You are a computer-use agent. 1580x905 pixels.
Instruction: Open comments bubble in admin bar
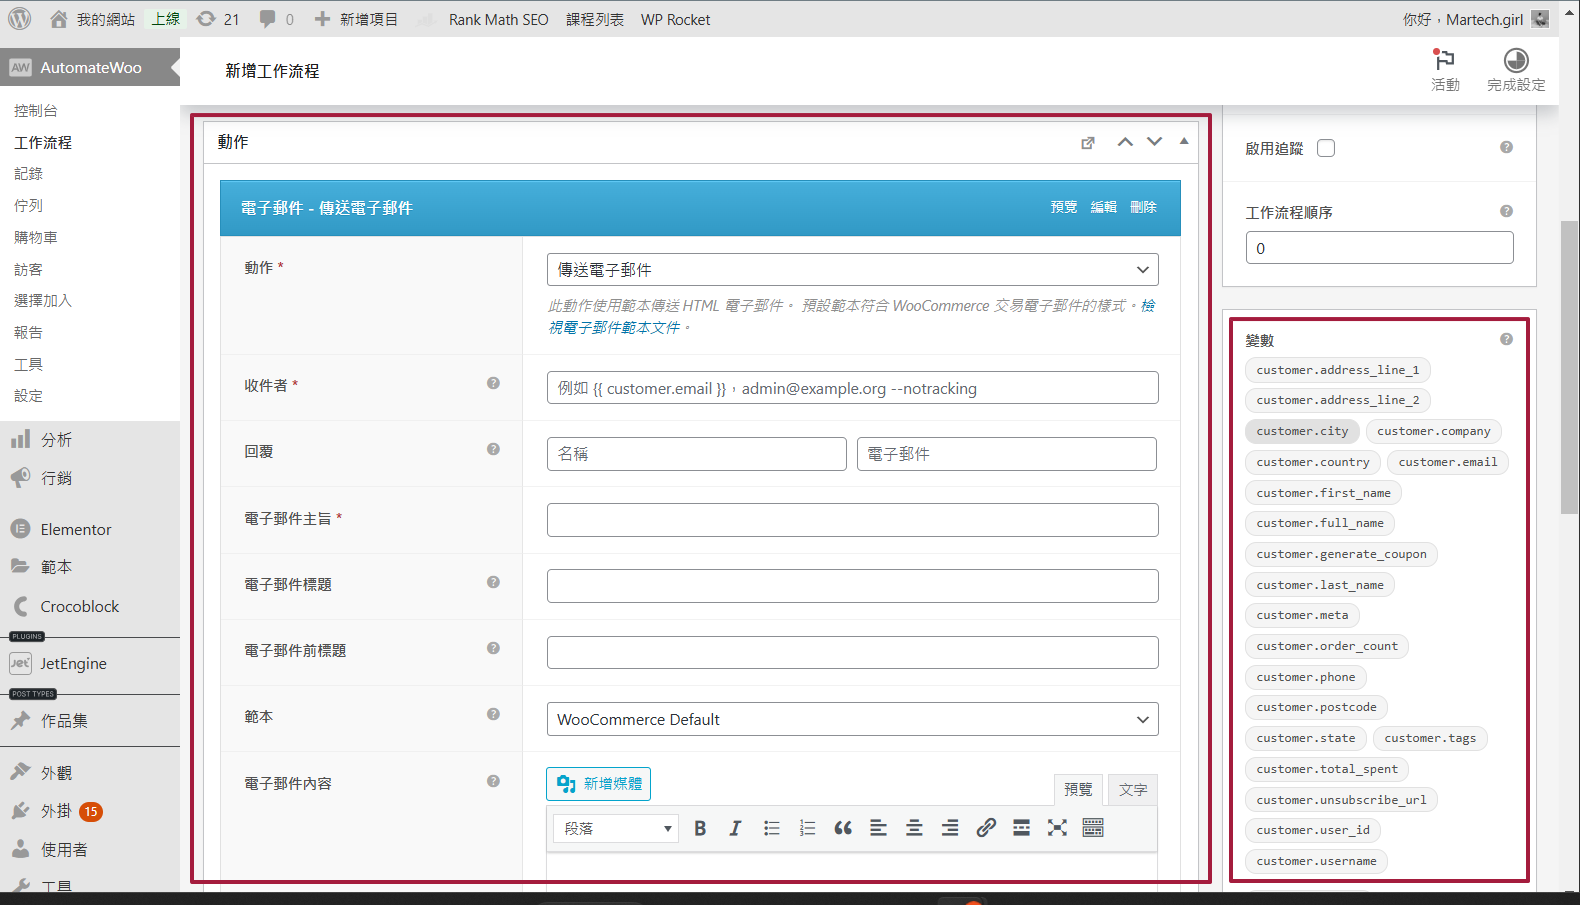tap(276, 19)
